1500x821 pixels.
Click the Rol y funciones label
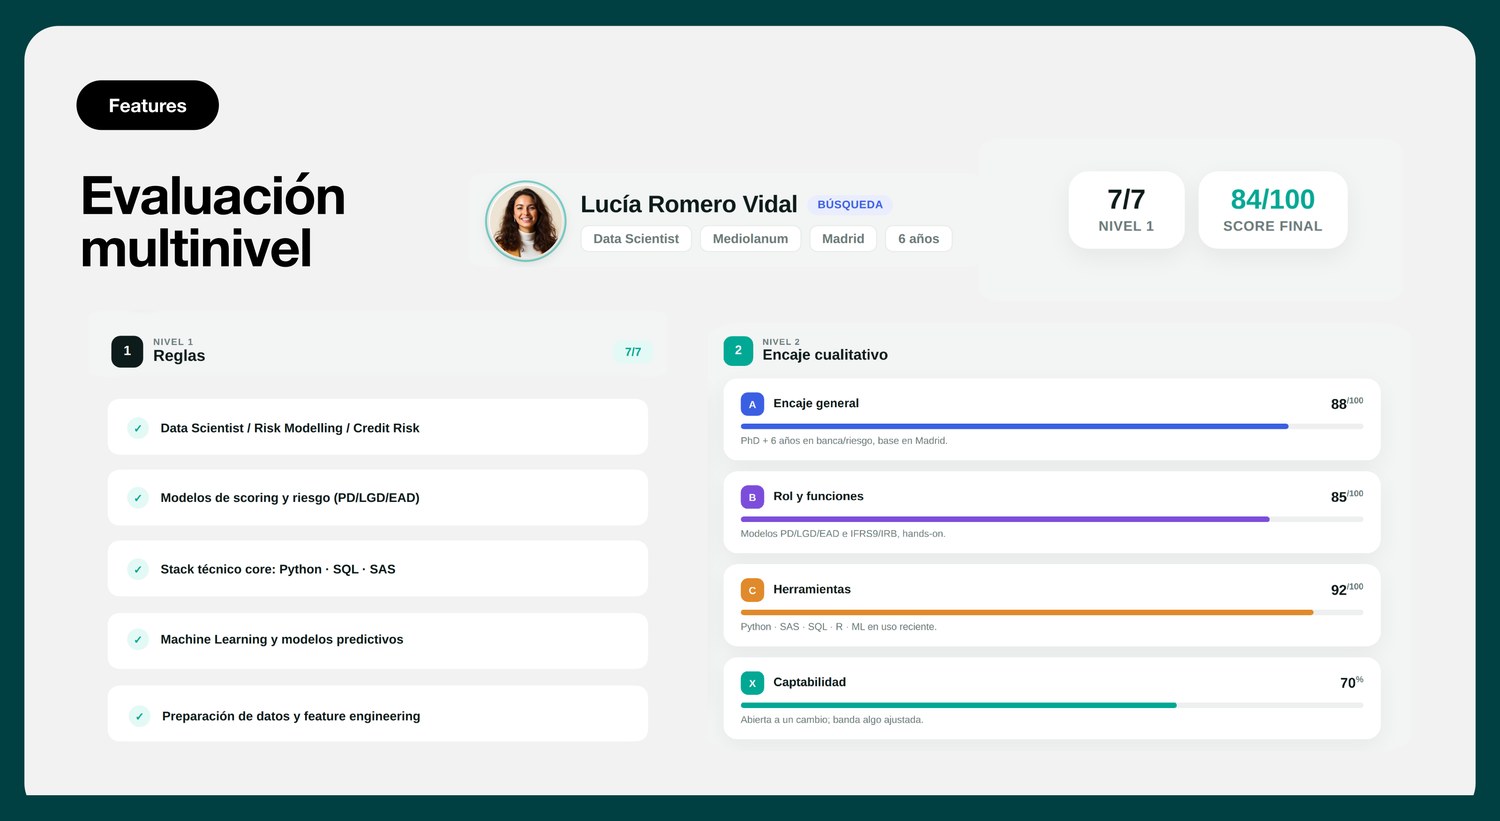pos(818,496)
